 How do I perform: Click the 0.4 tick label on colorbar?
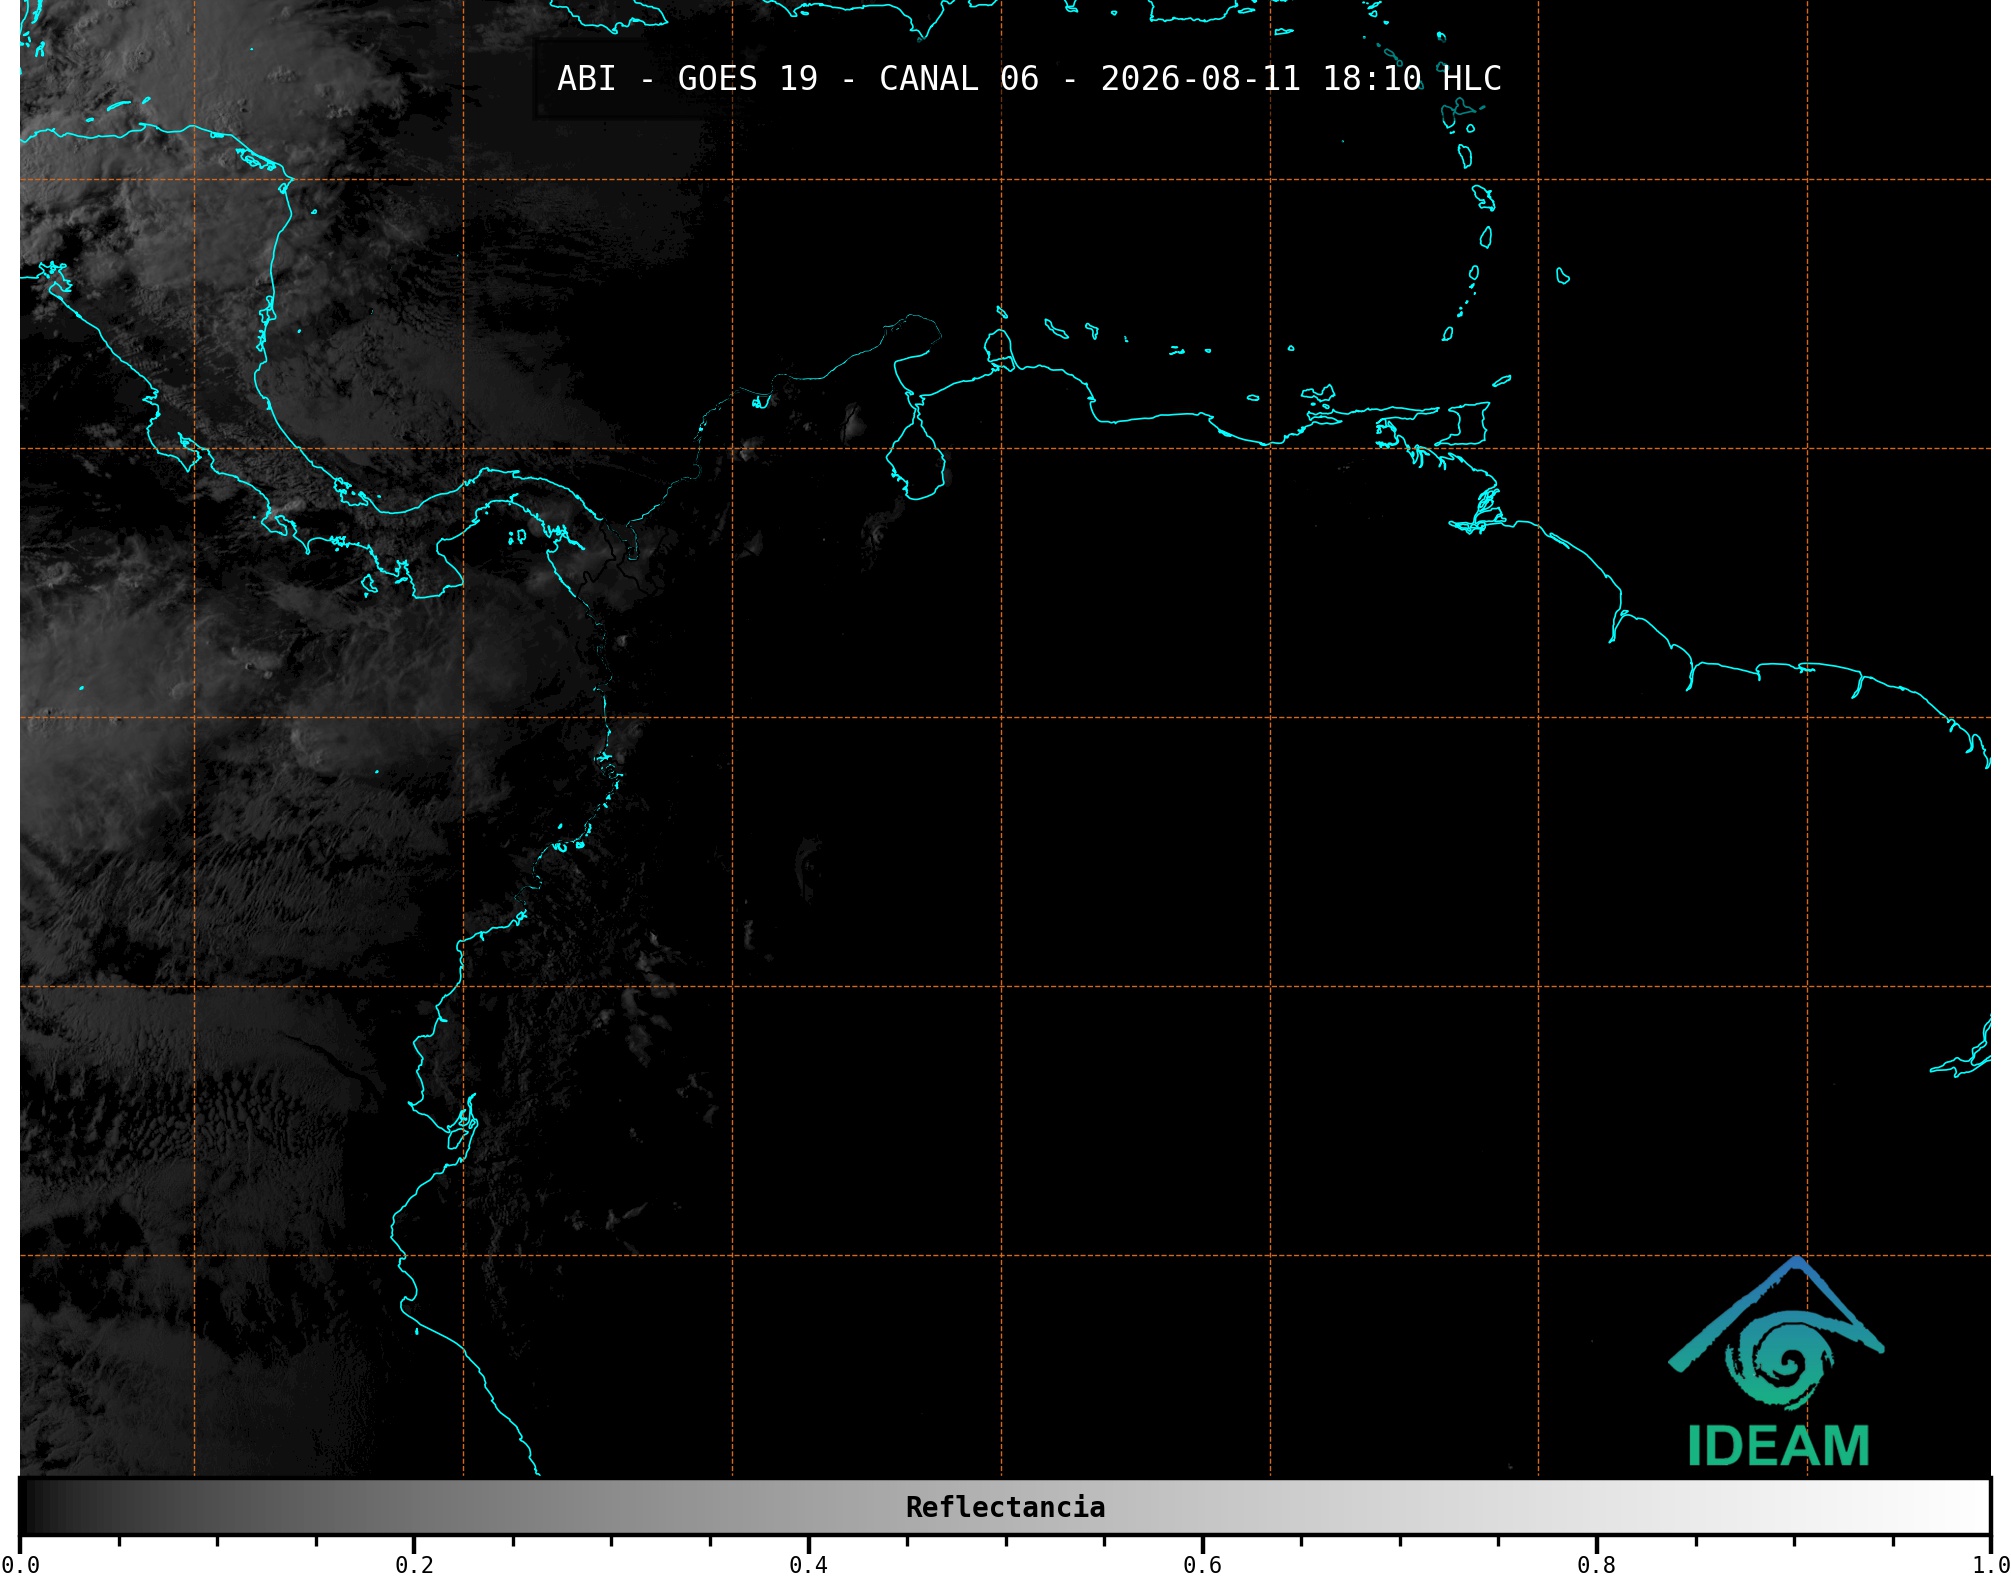(x=808, y=1564)
